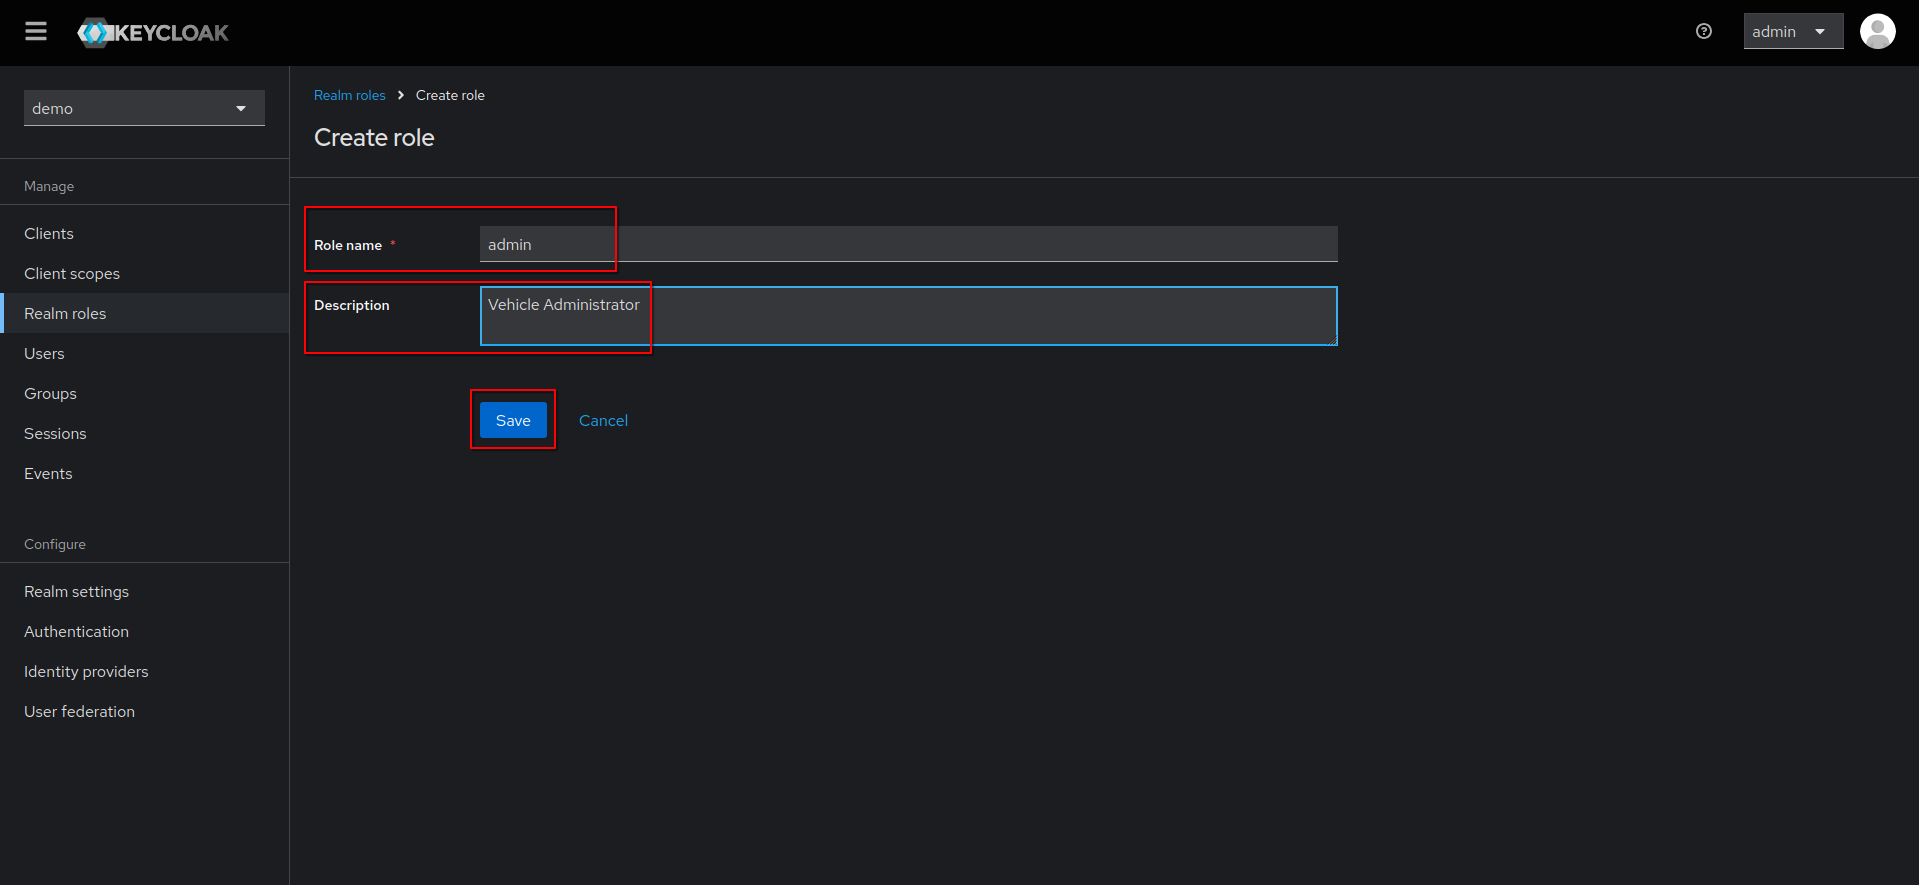The width and height of the screenshot is (1919, 885).
Task: Click the Cancel link
Action: 603,420
